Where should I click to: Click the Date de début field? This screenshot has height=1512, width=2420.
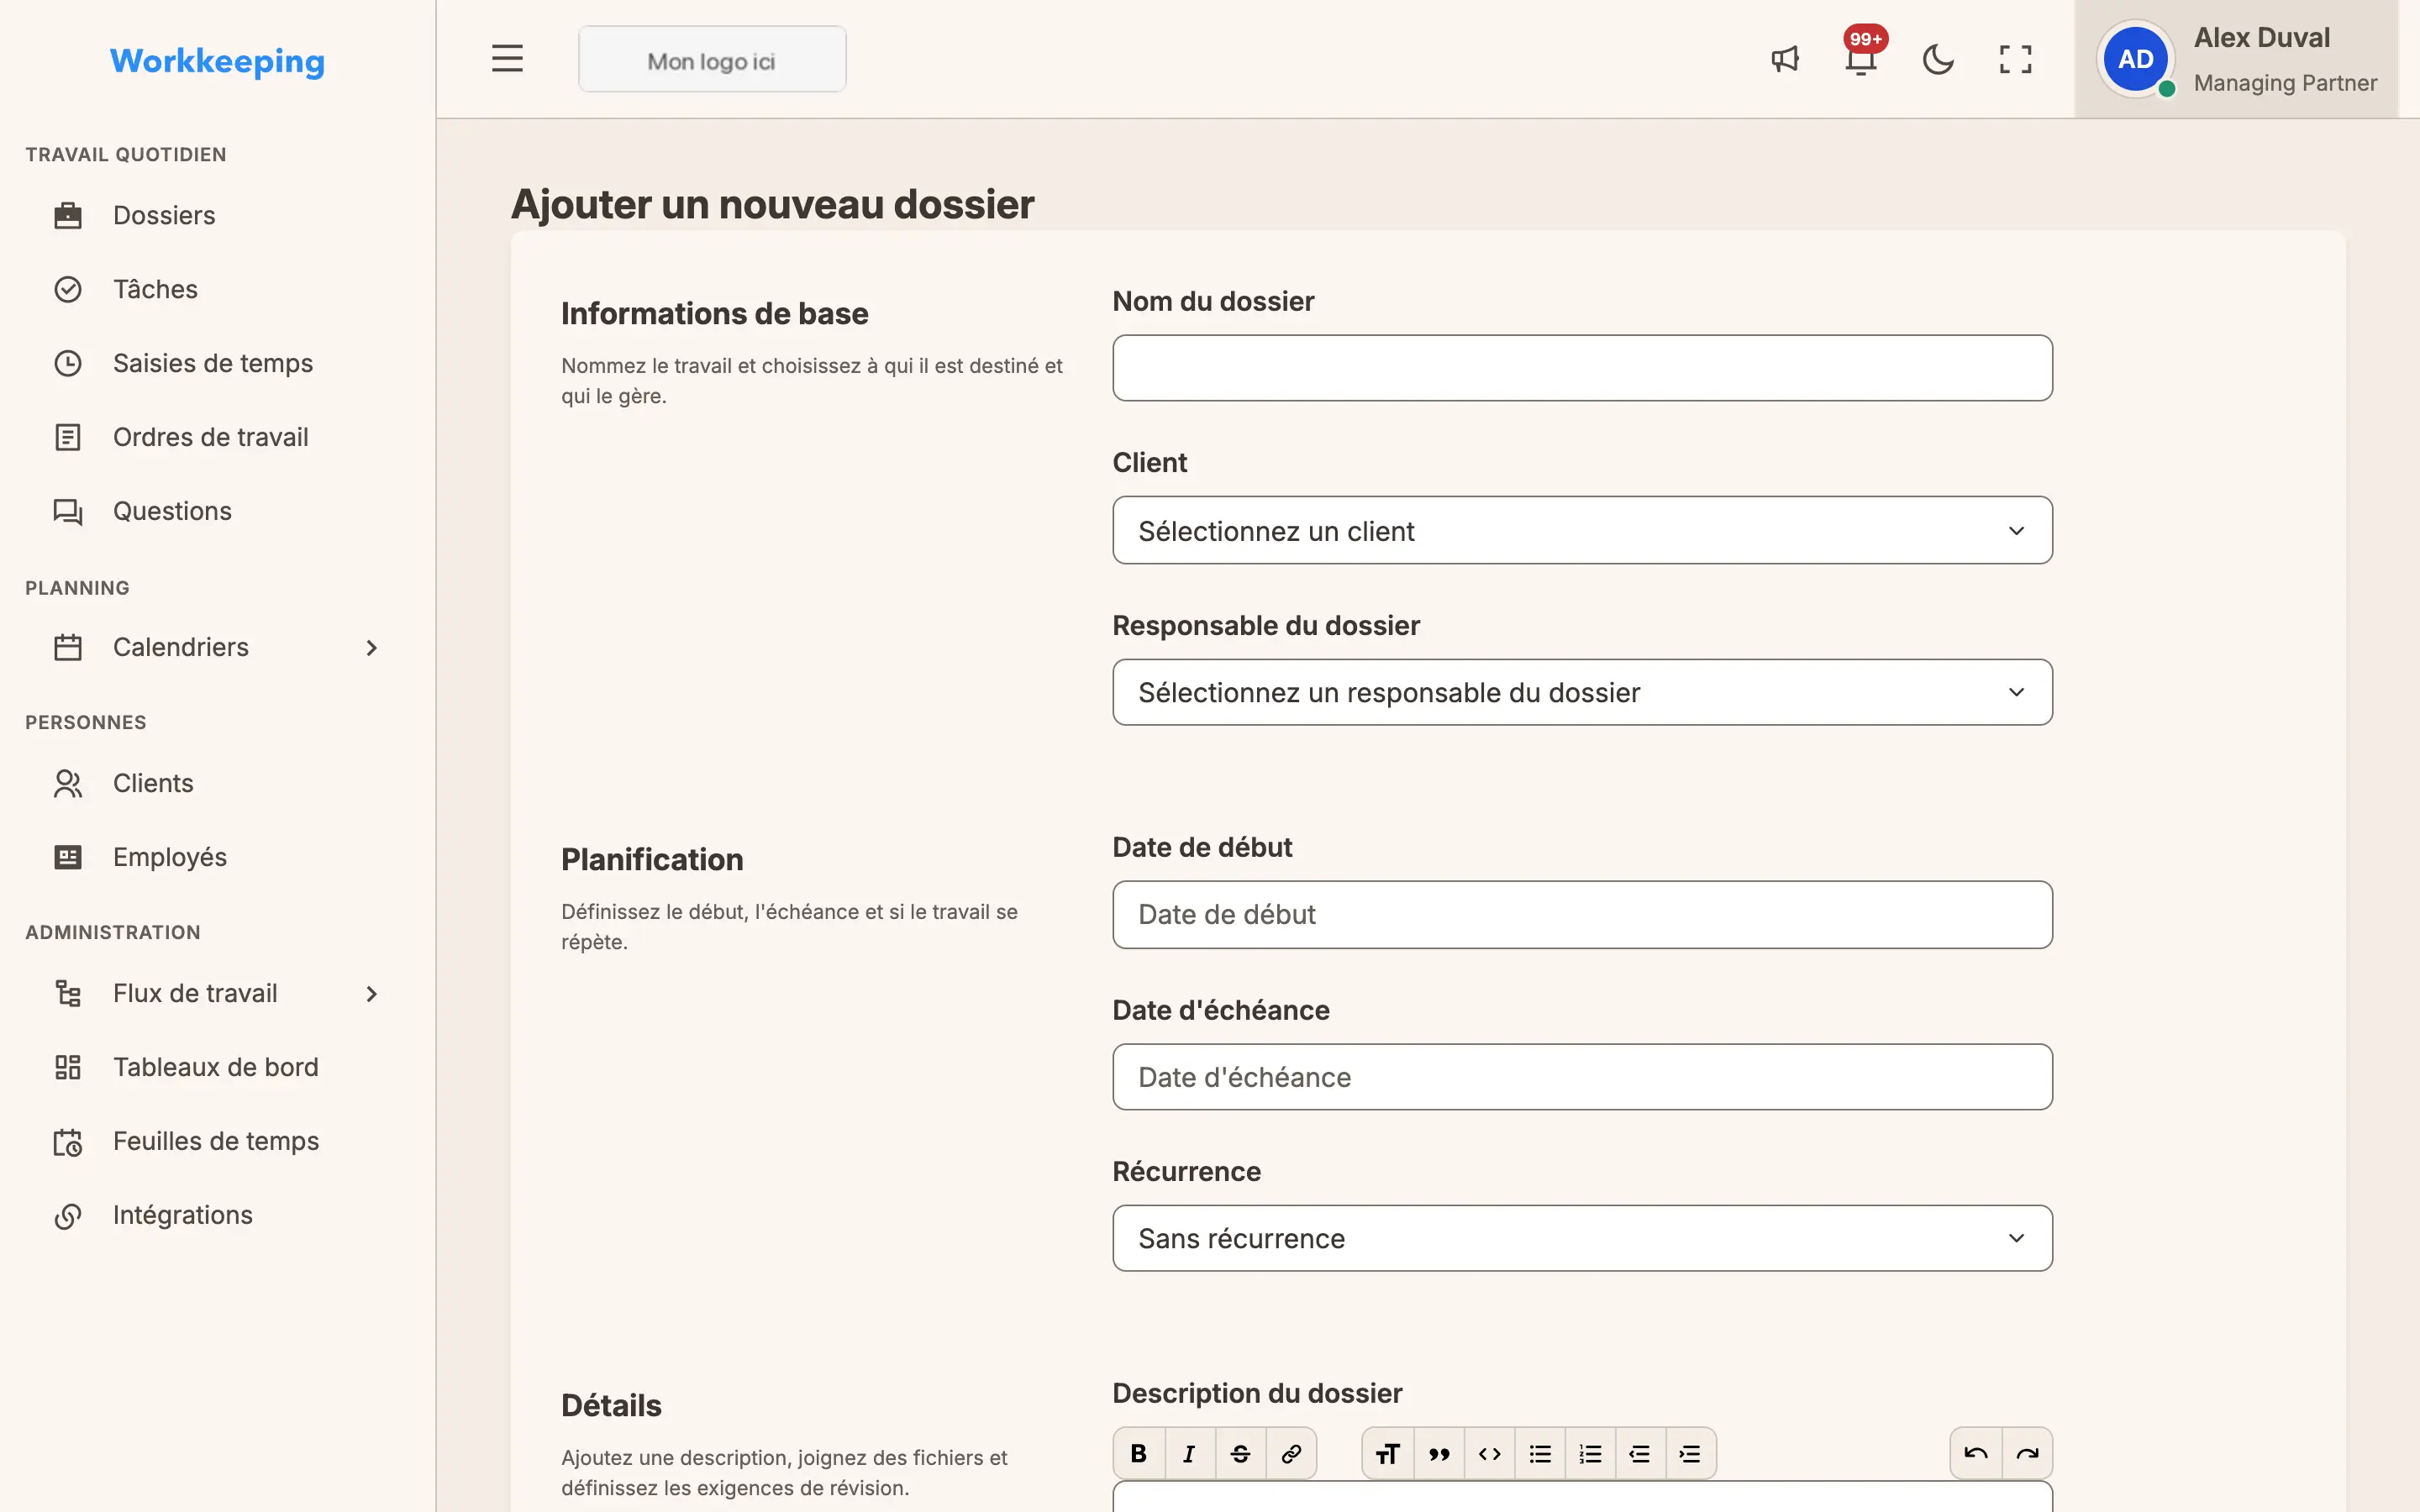(1582, 914)
